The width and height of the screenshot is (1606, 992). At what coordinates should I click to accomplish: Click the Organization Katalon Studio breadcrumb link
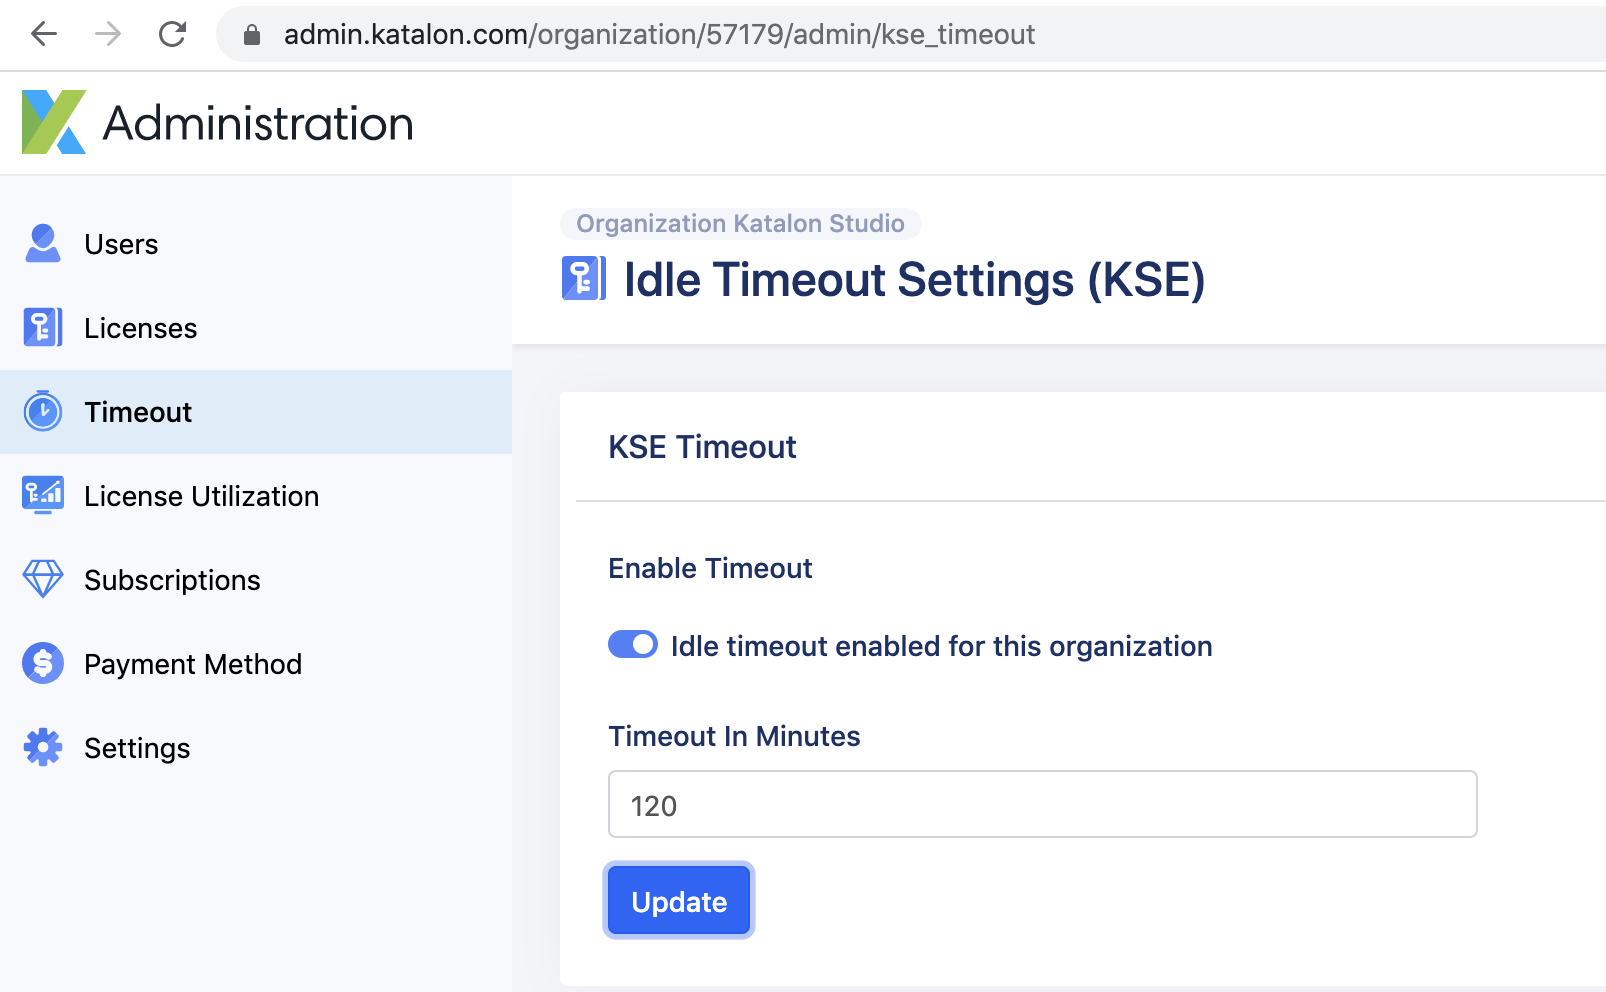pyautogui.click(x=741, y=223)
